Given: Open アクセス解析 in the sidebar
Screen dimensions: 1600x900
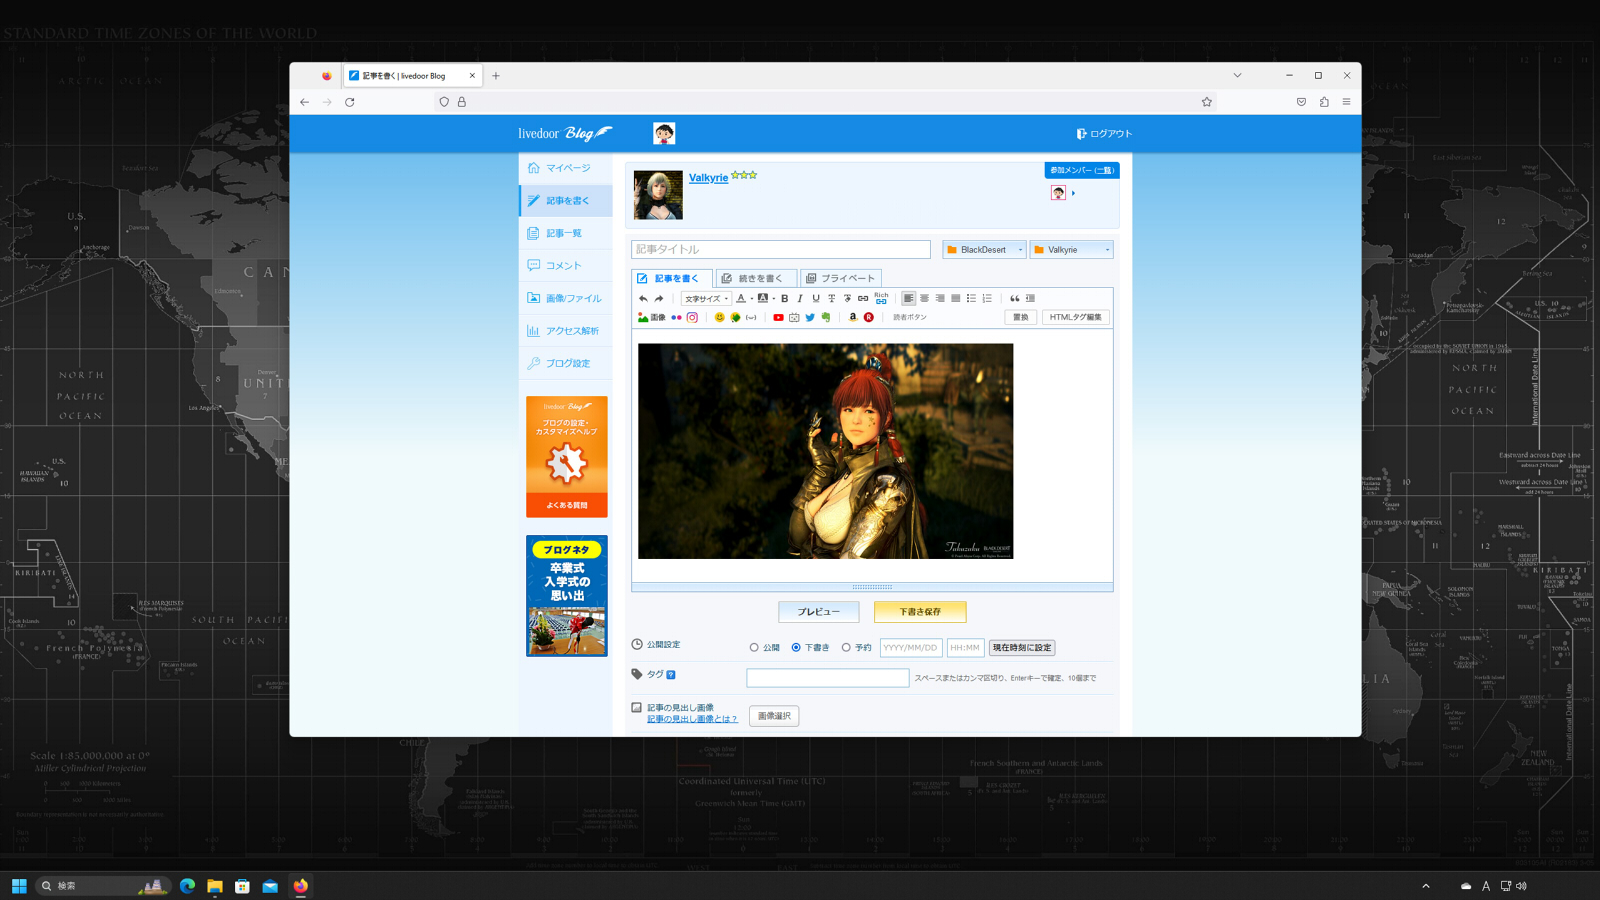Looking at the screenshot, I should [566, 330].
